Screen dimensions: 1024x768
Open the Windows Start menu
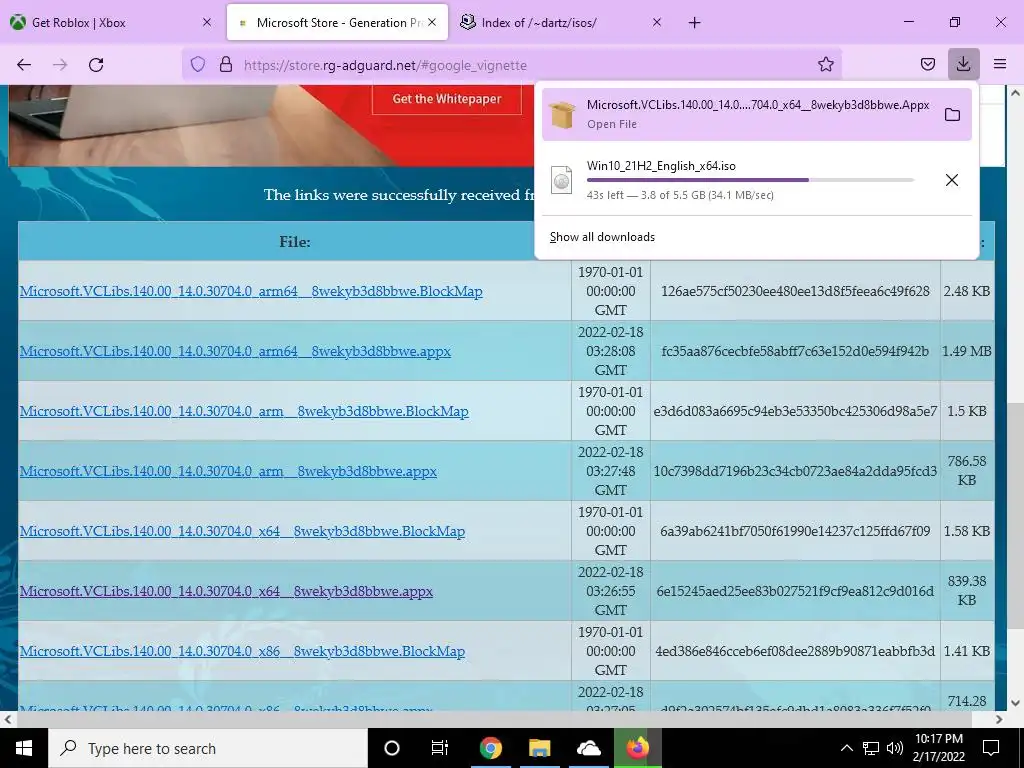click(x=24, y=748)
